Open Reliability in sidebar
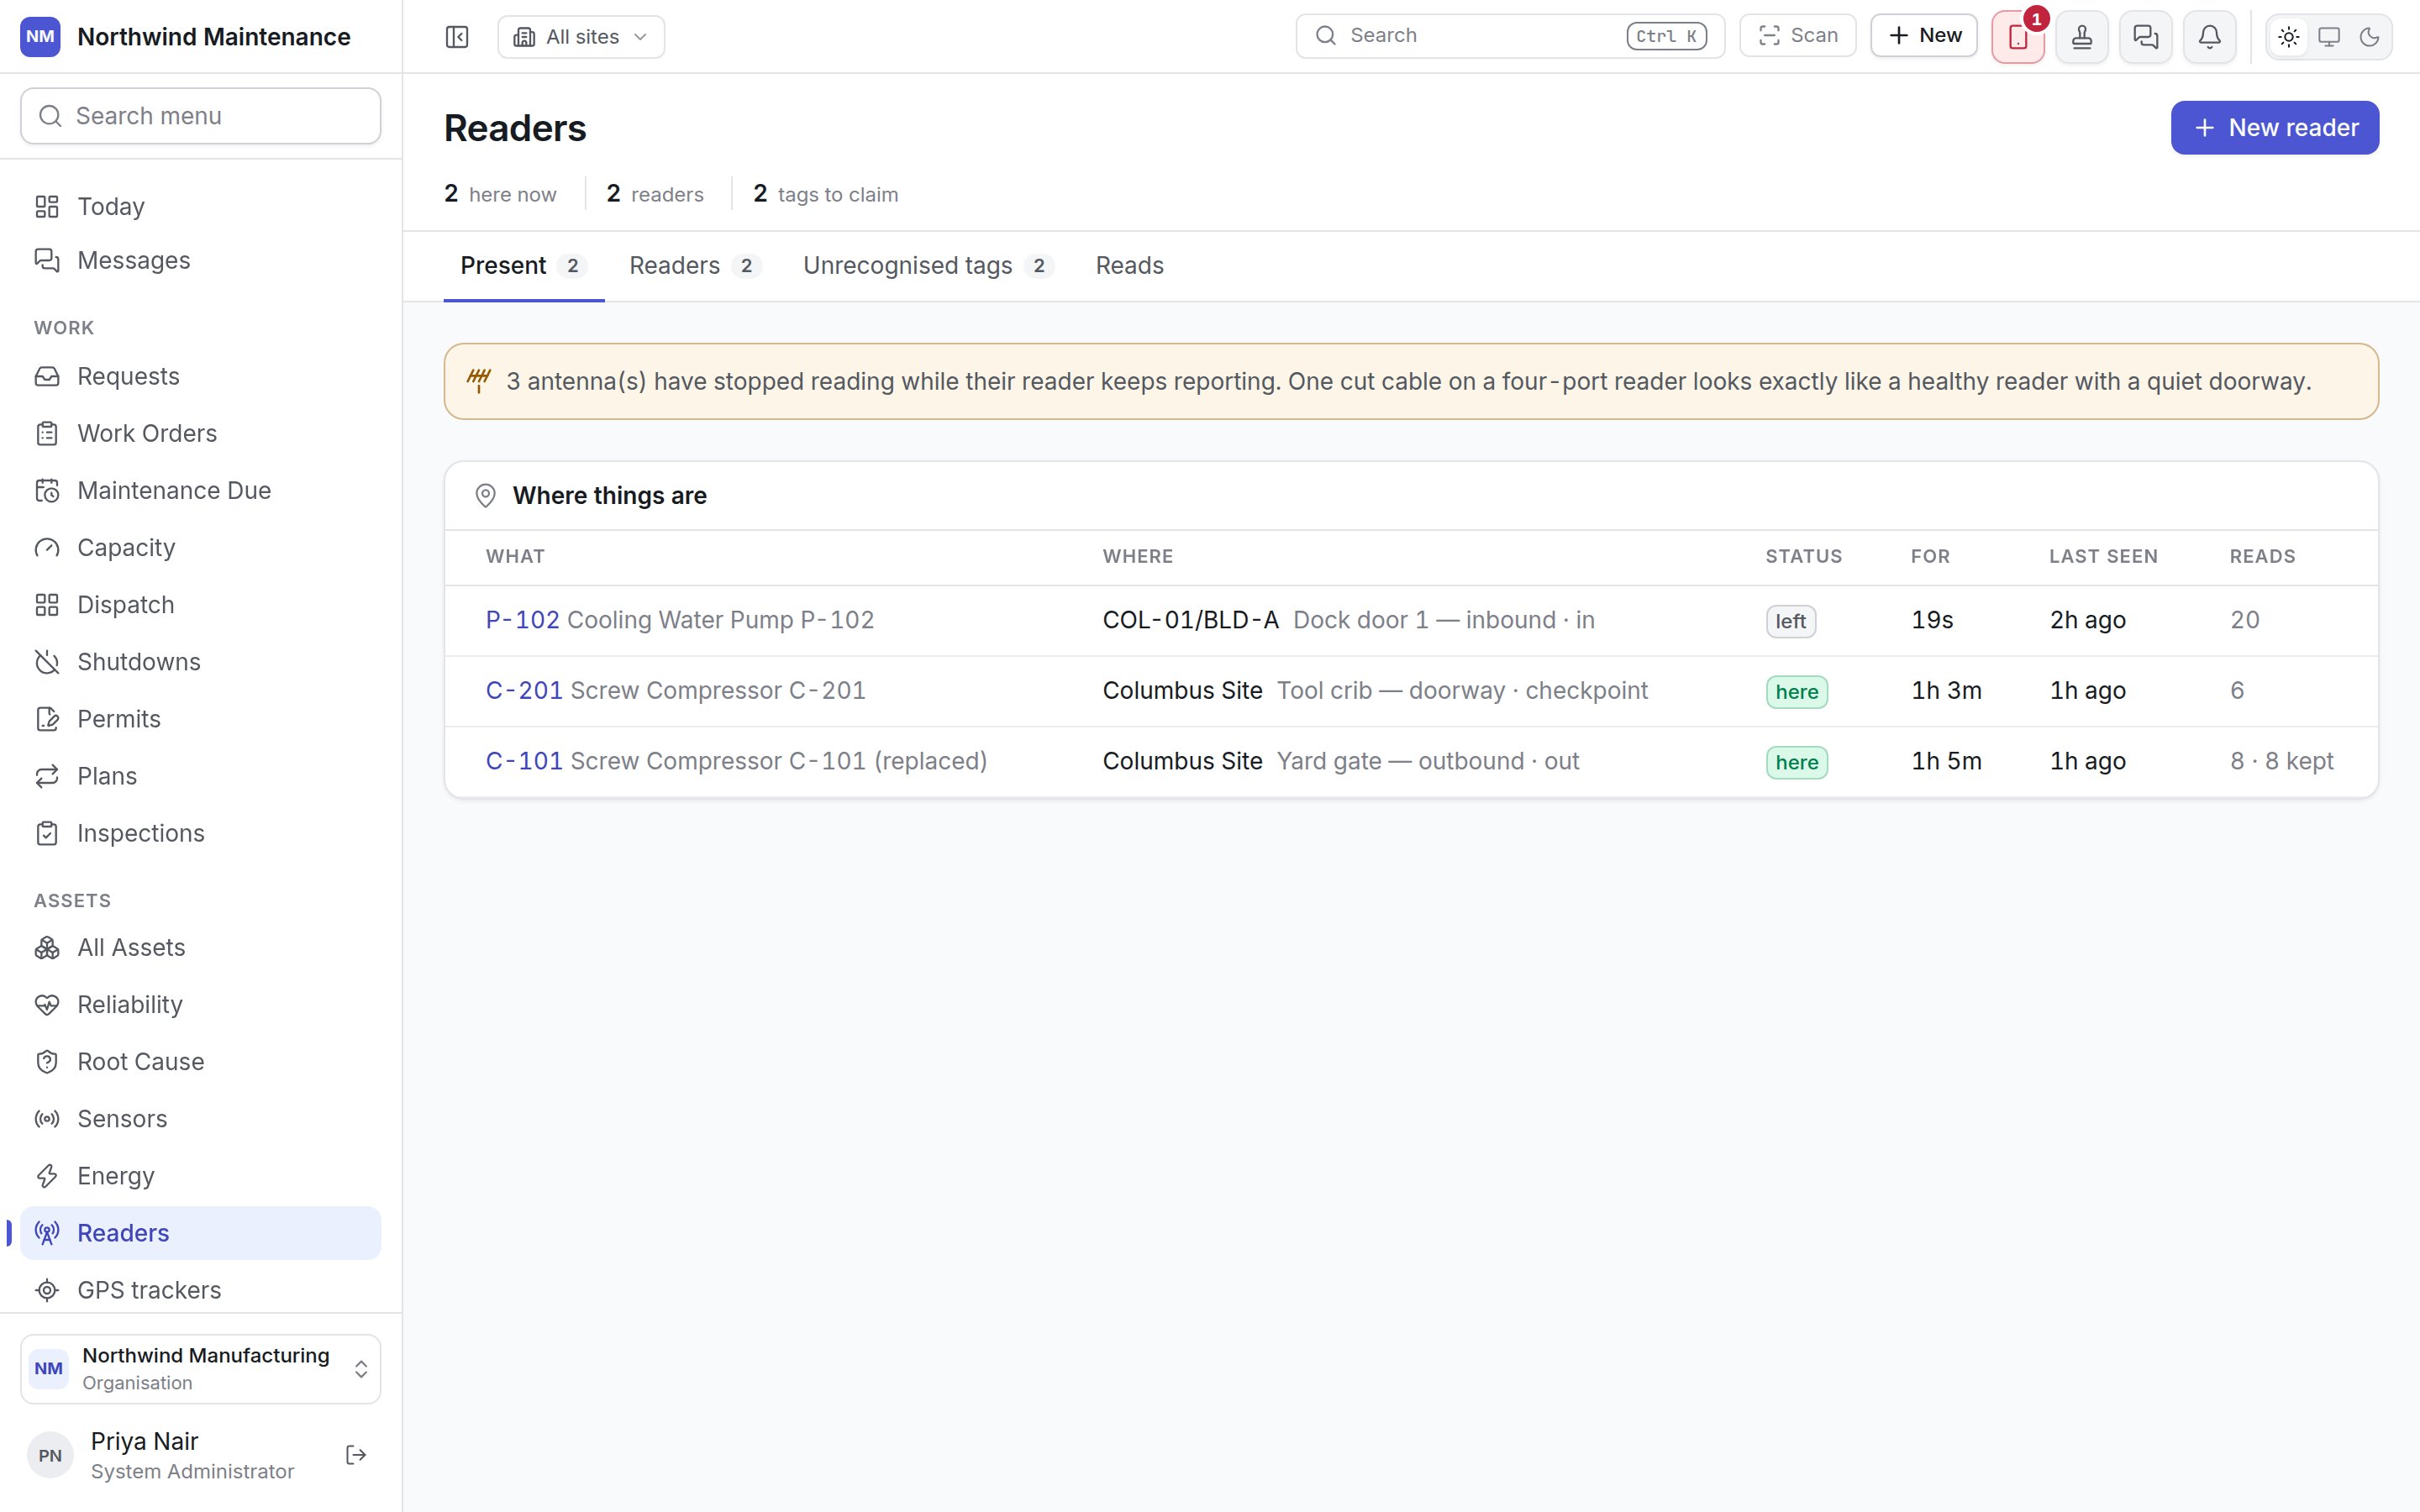This screenshot has width=2420, height=1512. pyautogui.click(x=201, y=1005)
